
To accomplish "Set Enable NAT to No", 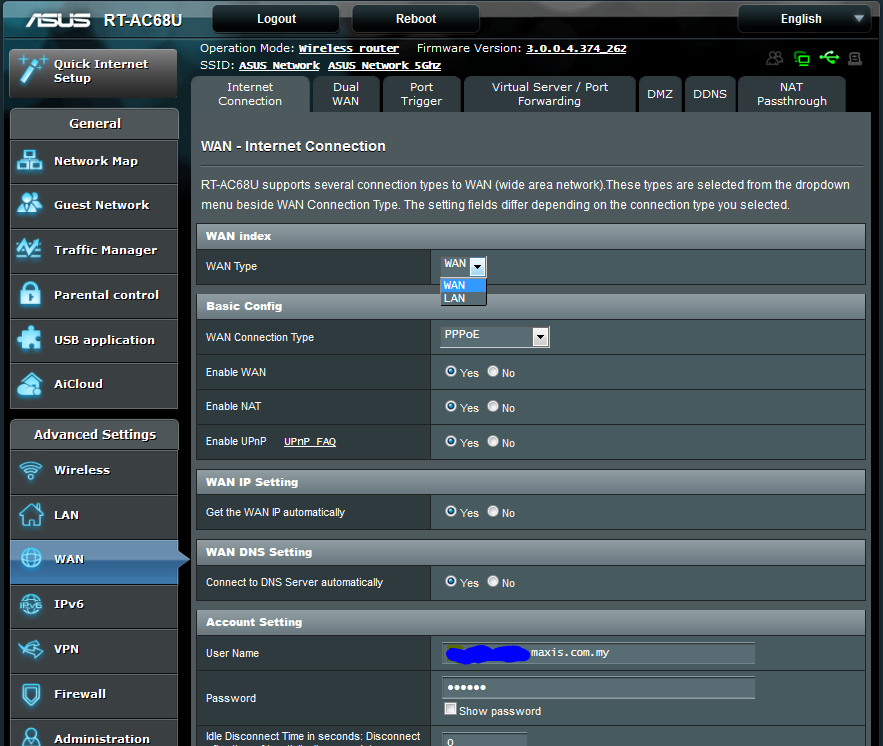I will (493, 406).
